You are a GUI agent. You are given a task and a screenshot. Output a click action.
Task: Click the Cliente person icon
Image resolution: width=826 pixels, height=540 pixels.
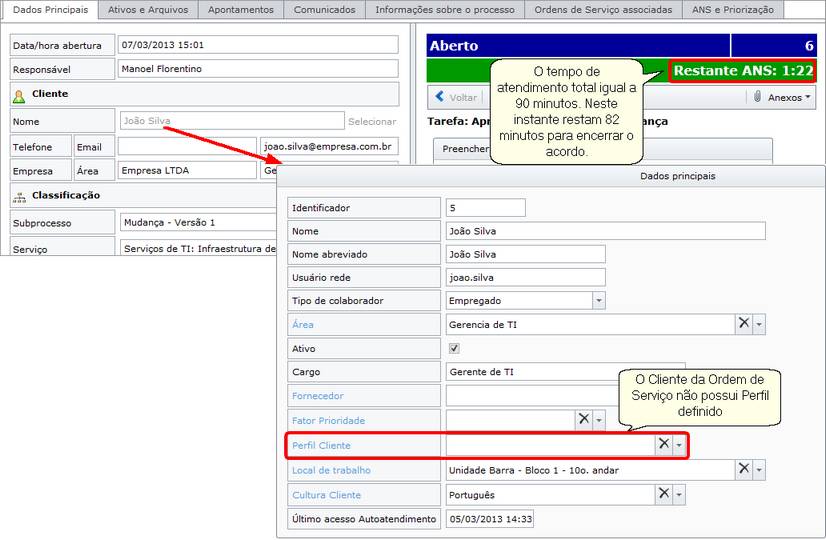point(19,96)
